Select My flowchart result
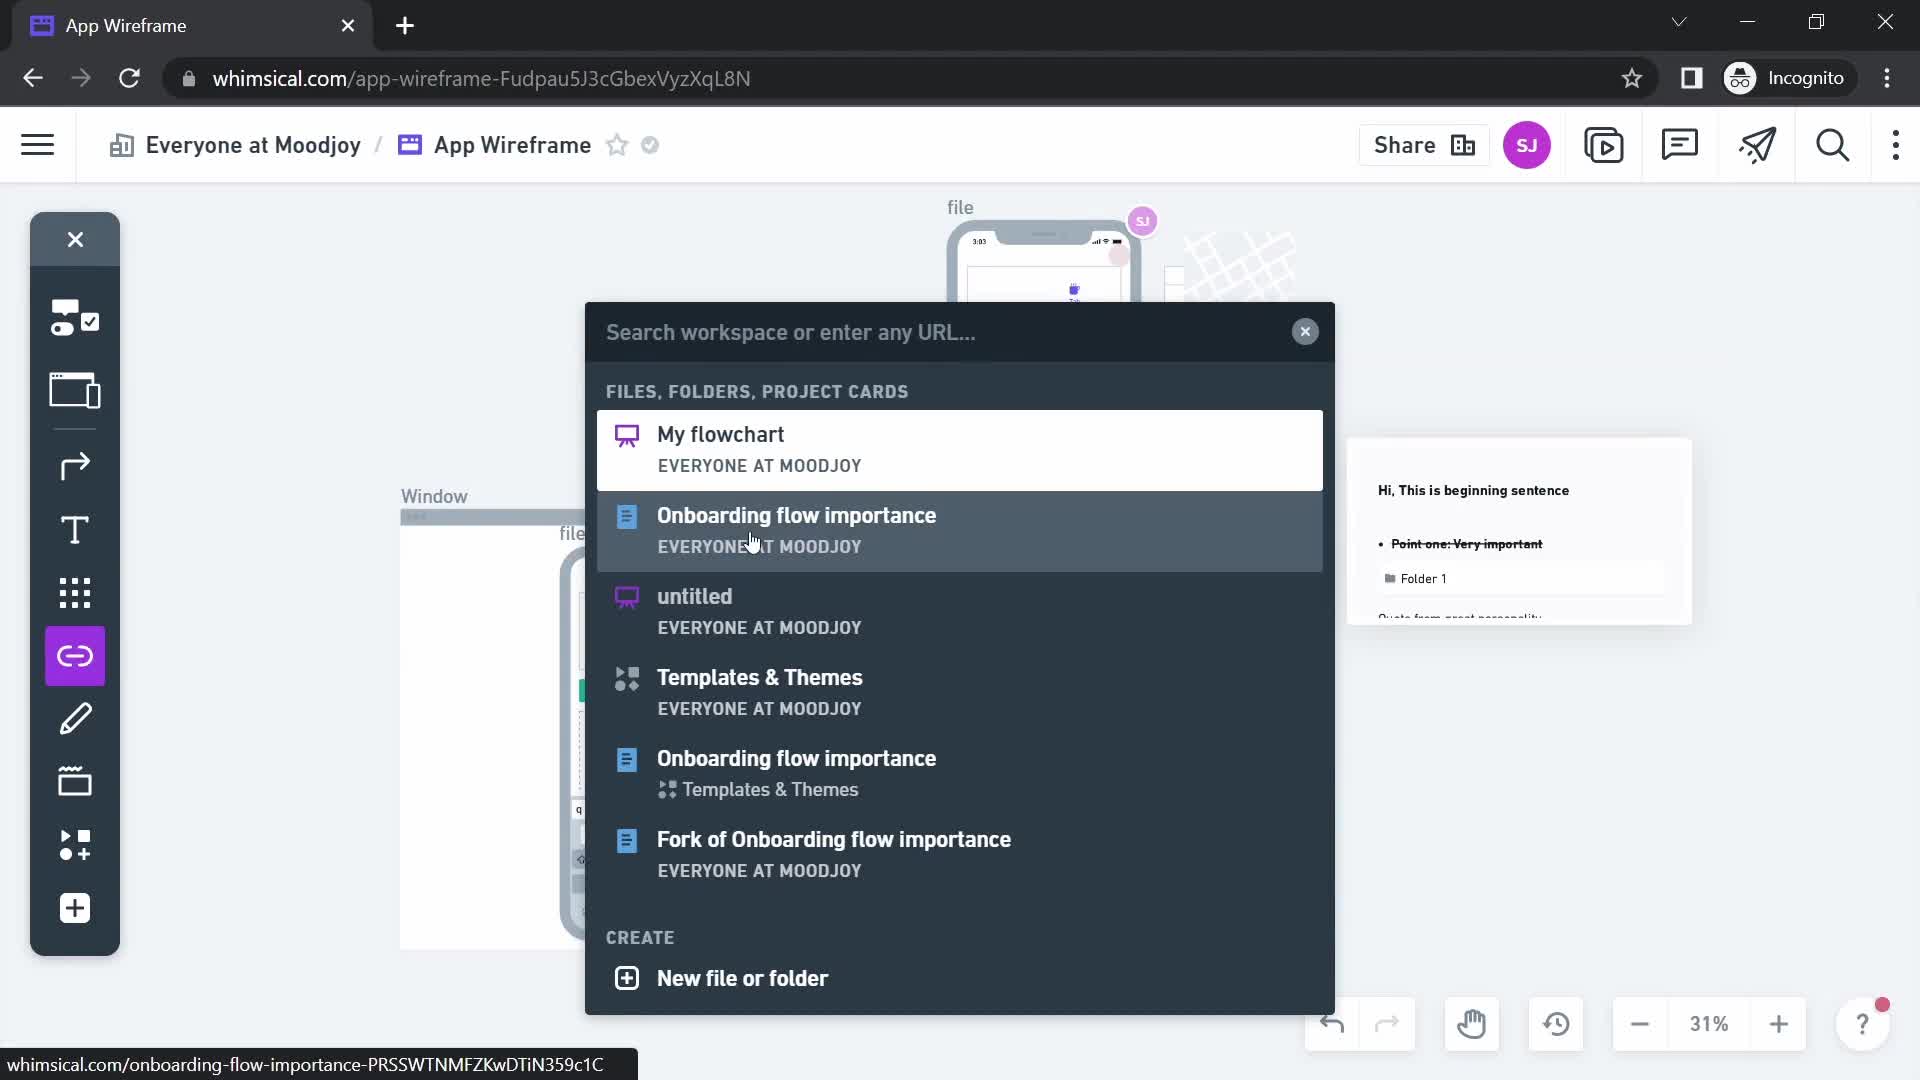The image size is (1920, 1080). click(960, 450)
